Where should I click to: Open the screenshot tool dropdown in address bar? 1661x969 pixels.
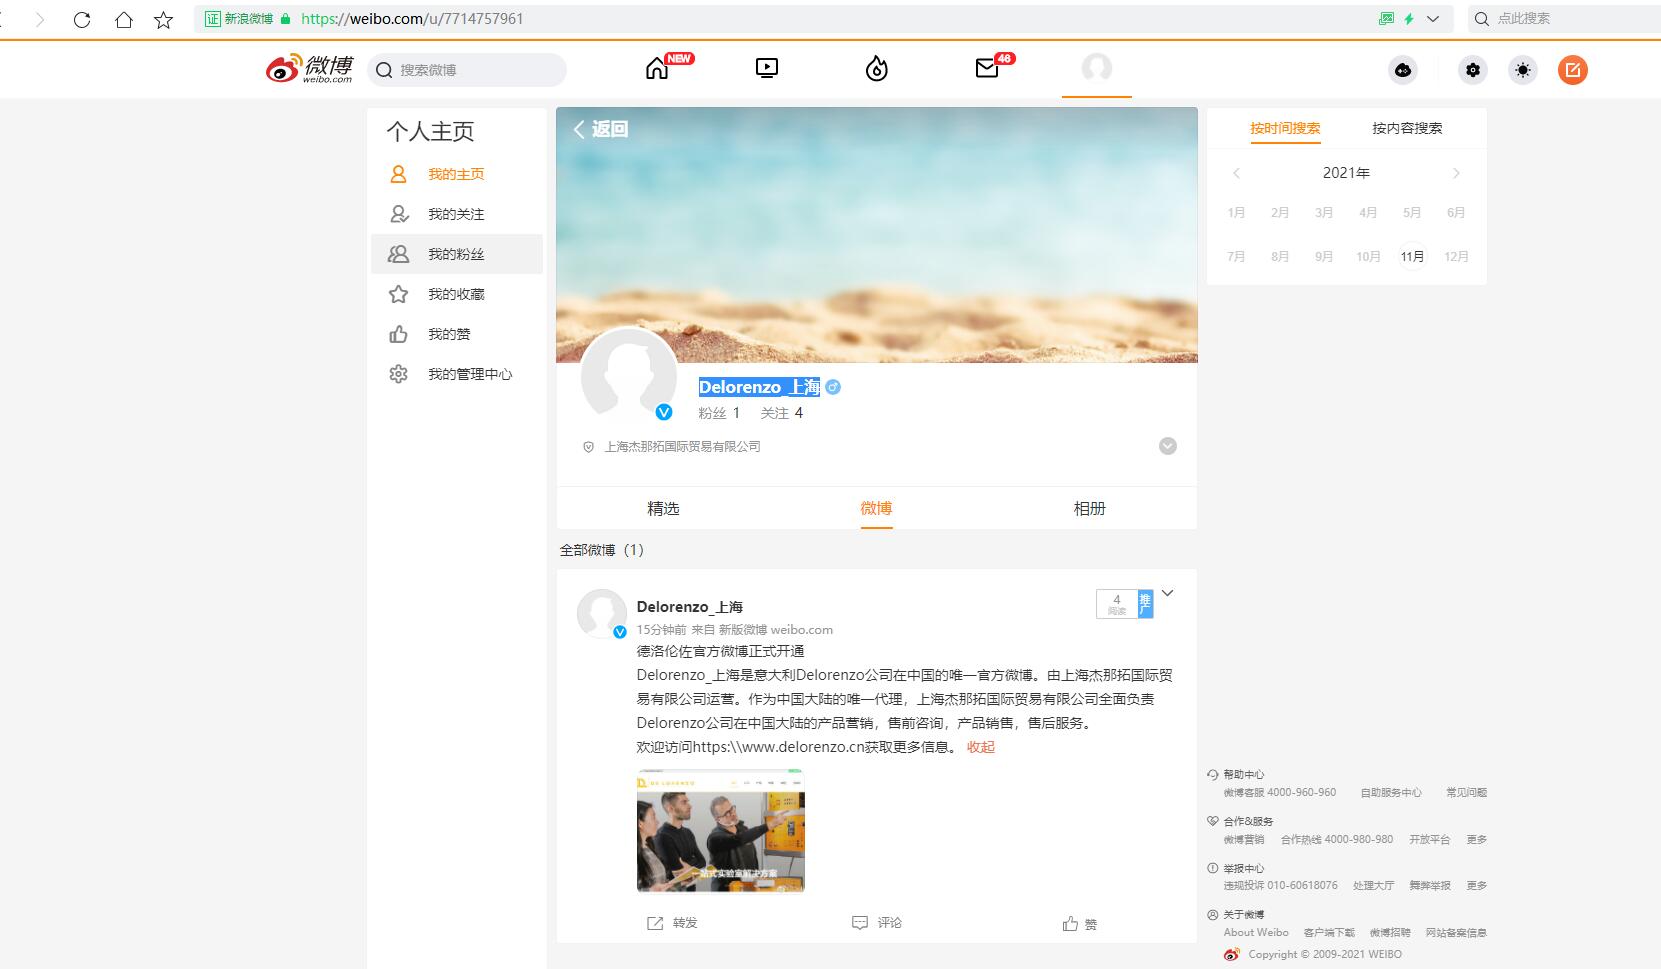click(x=1432, y=18)
